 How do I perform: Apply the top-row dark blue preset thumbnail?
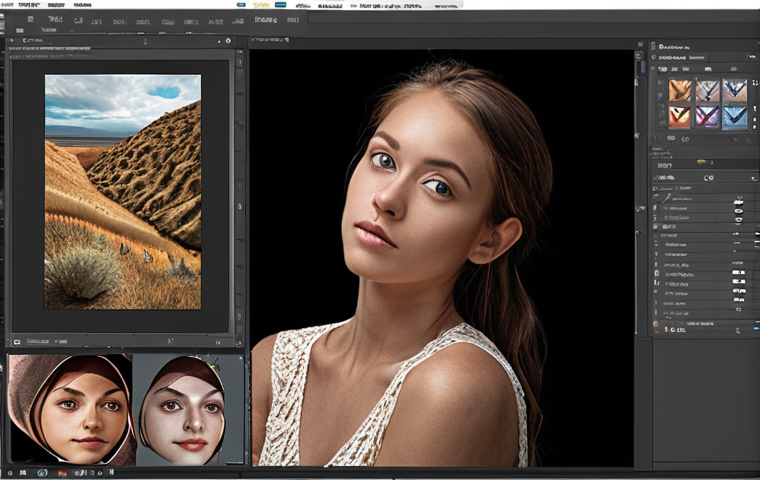(735, 90)
